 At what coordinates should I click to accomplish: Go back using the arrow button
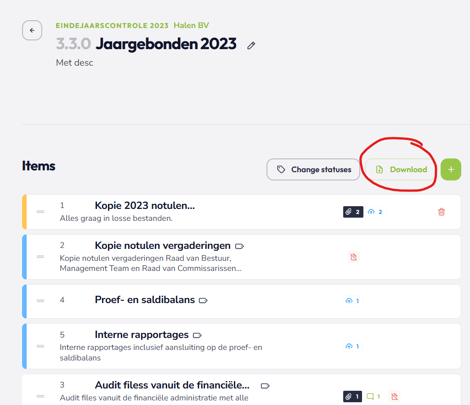click(x=32, y=30)
